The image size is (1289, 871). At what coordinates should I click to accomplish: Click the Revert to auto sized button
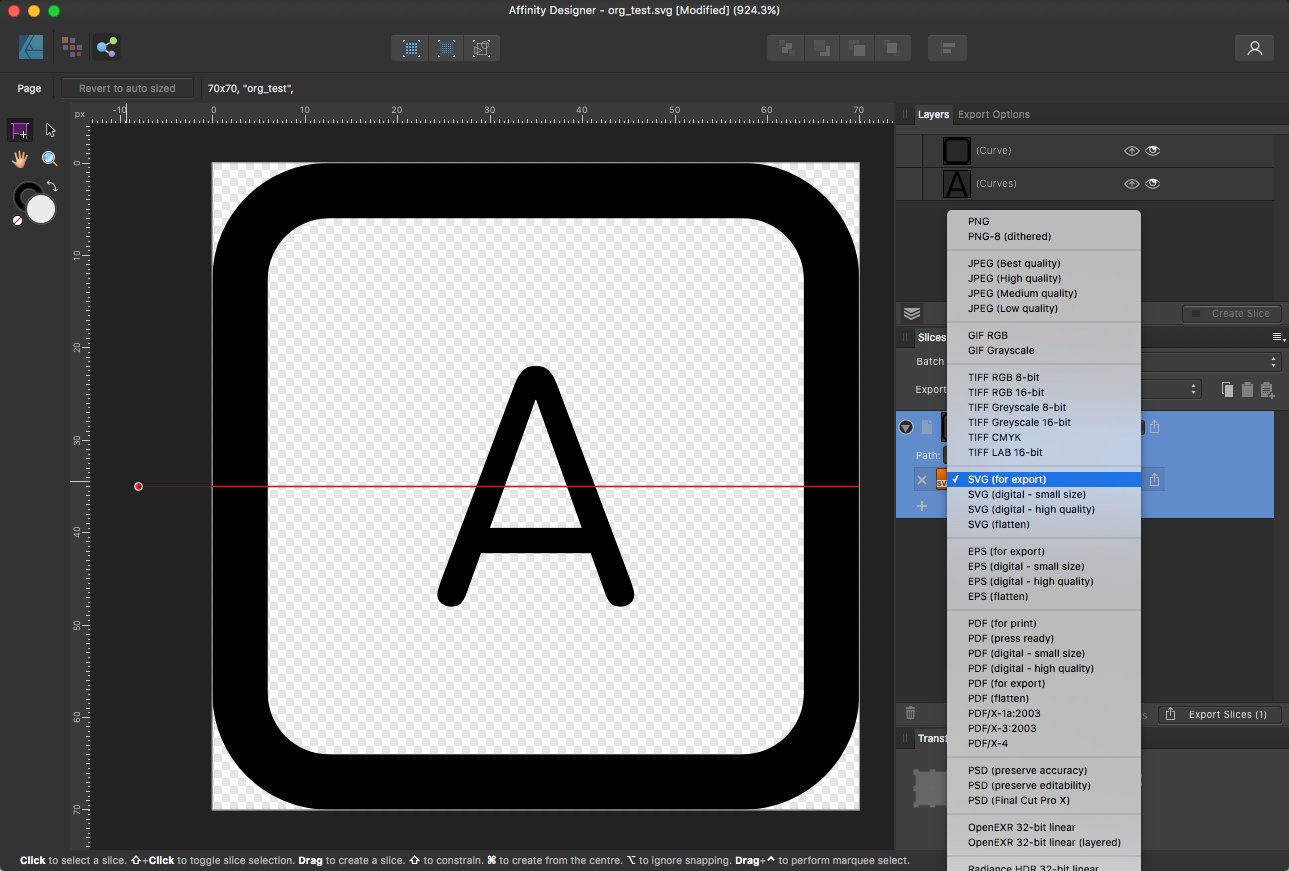[127, 88]
